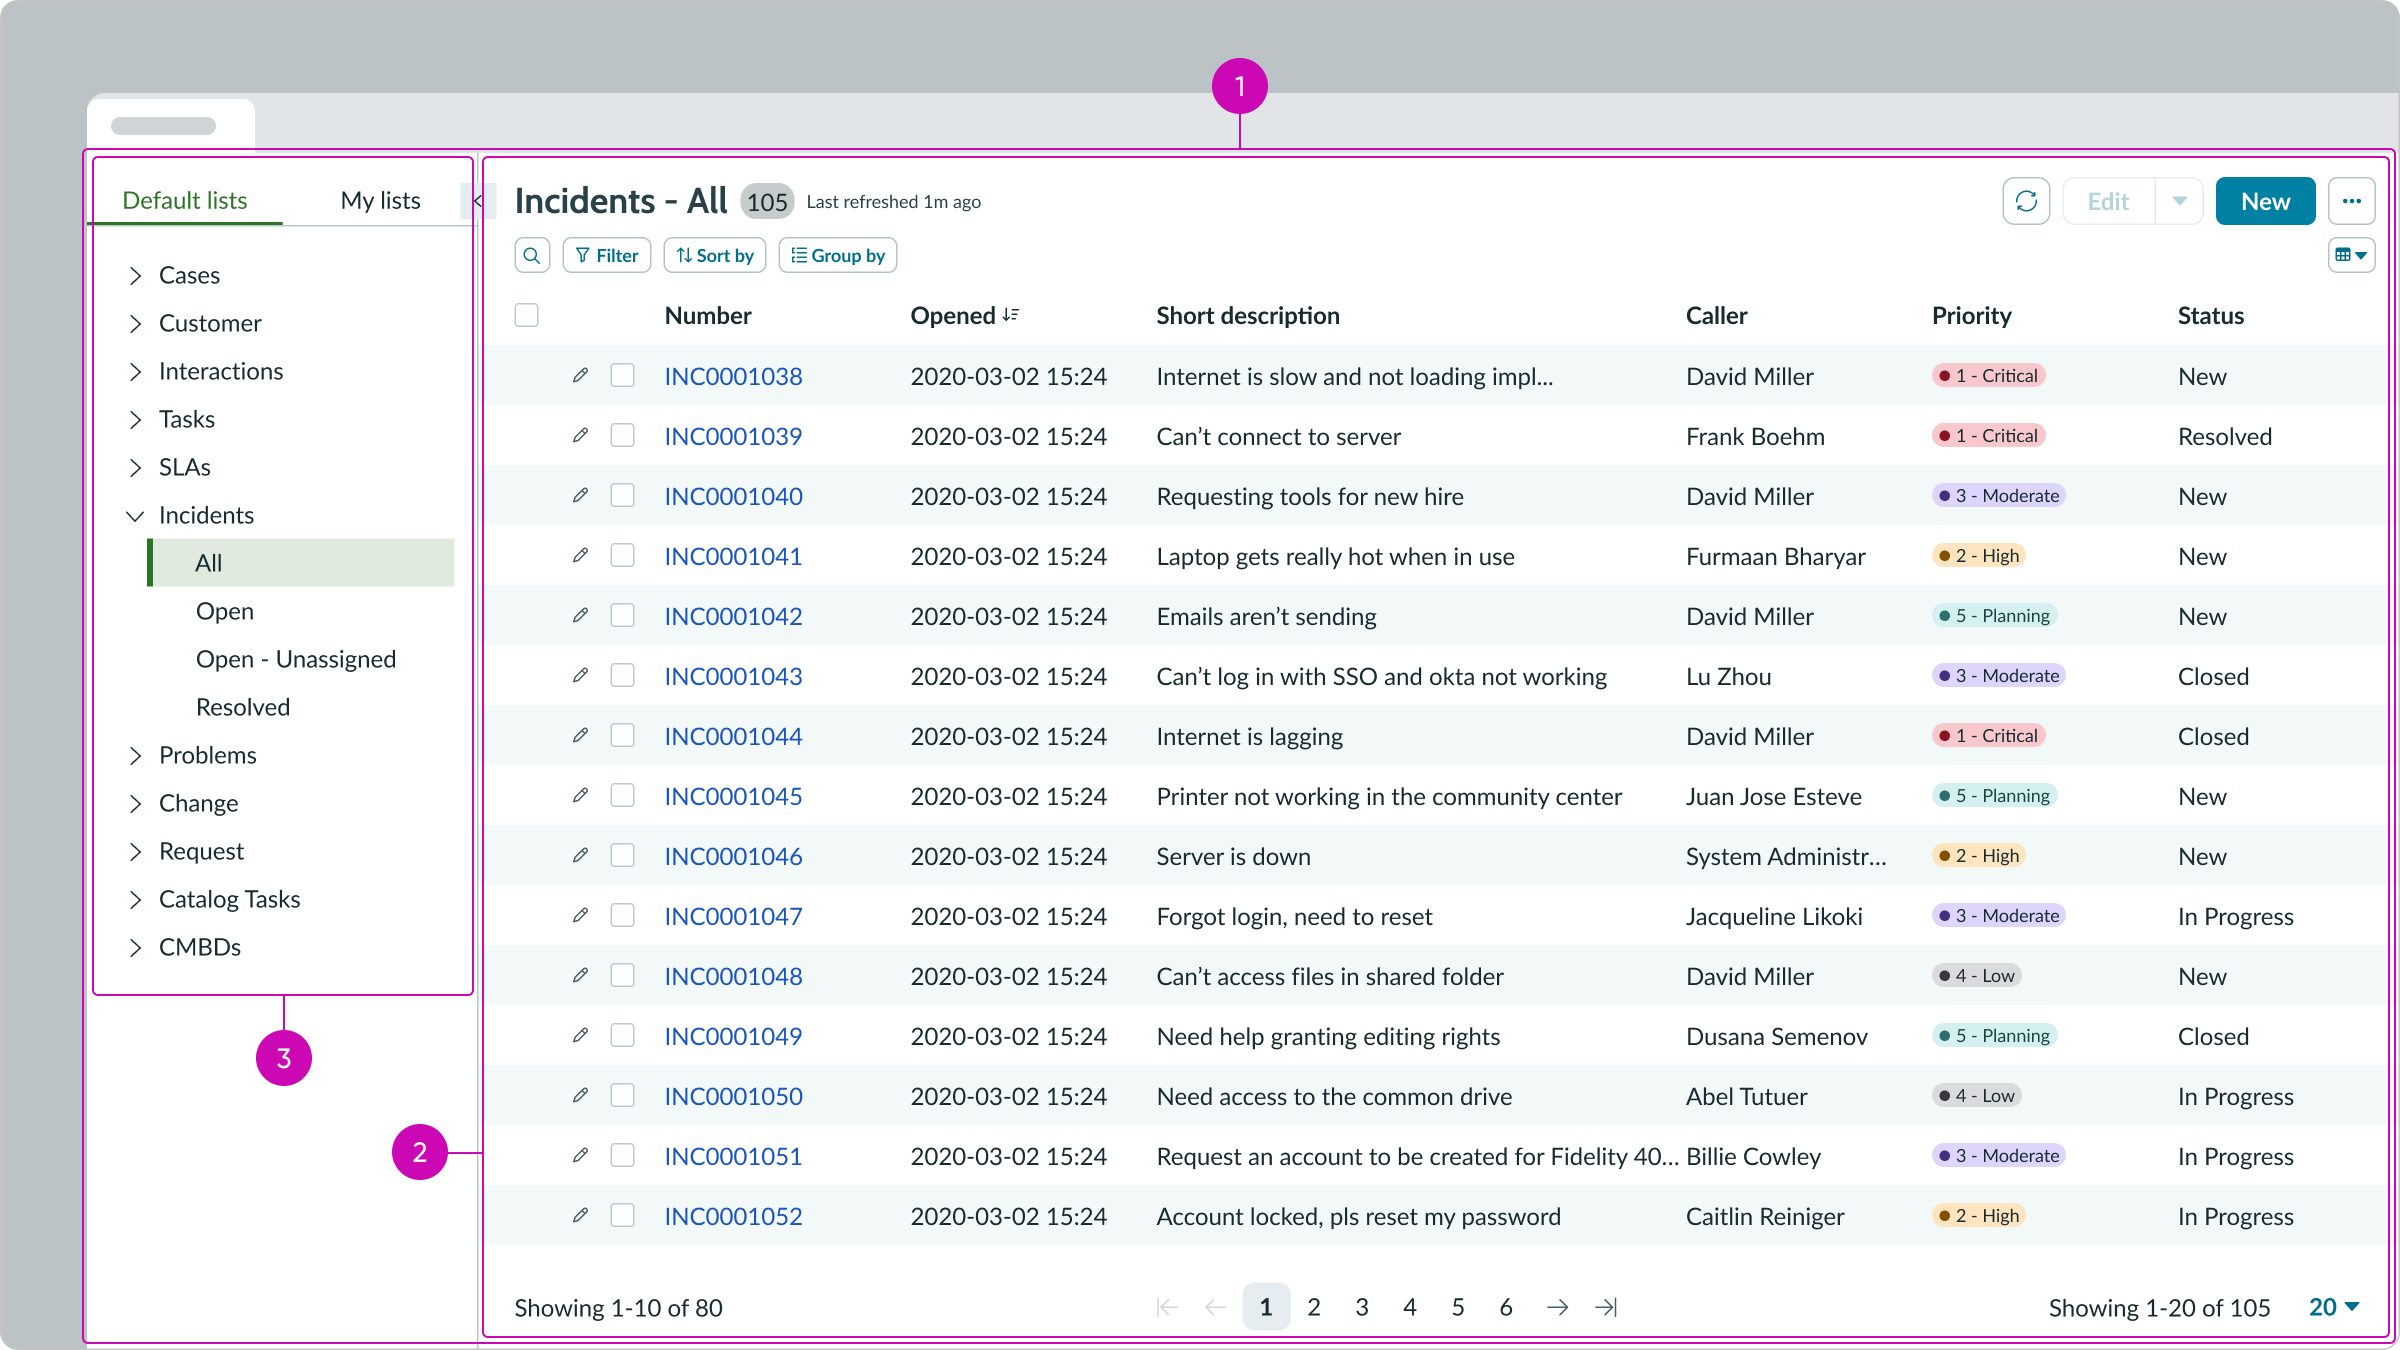Click the pencil edit icon for INC0001049

tap(580, 1035)
